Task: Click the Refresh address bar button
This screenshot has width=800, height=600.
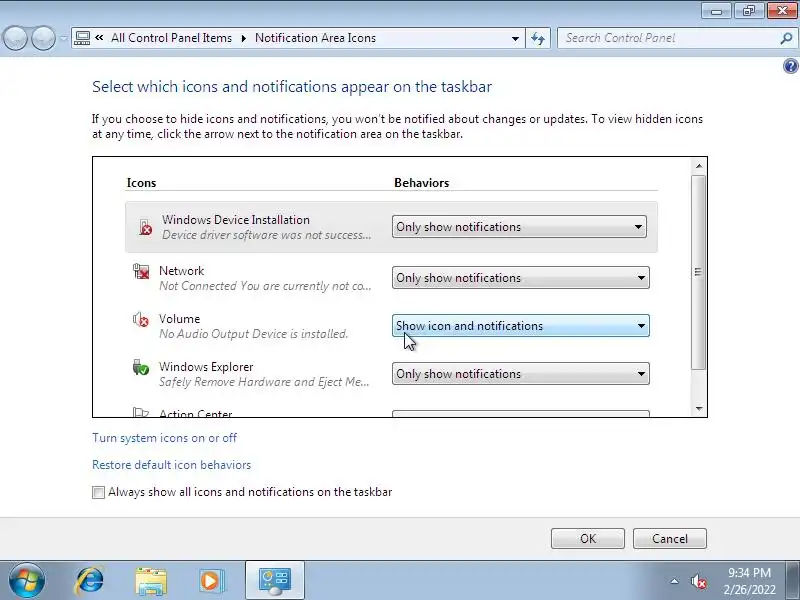Action: pyautogui.click(x=538, y=38)
